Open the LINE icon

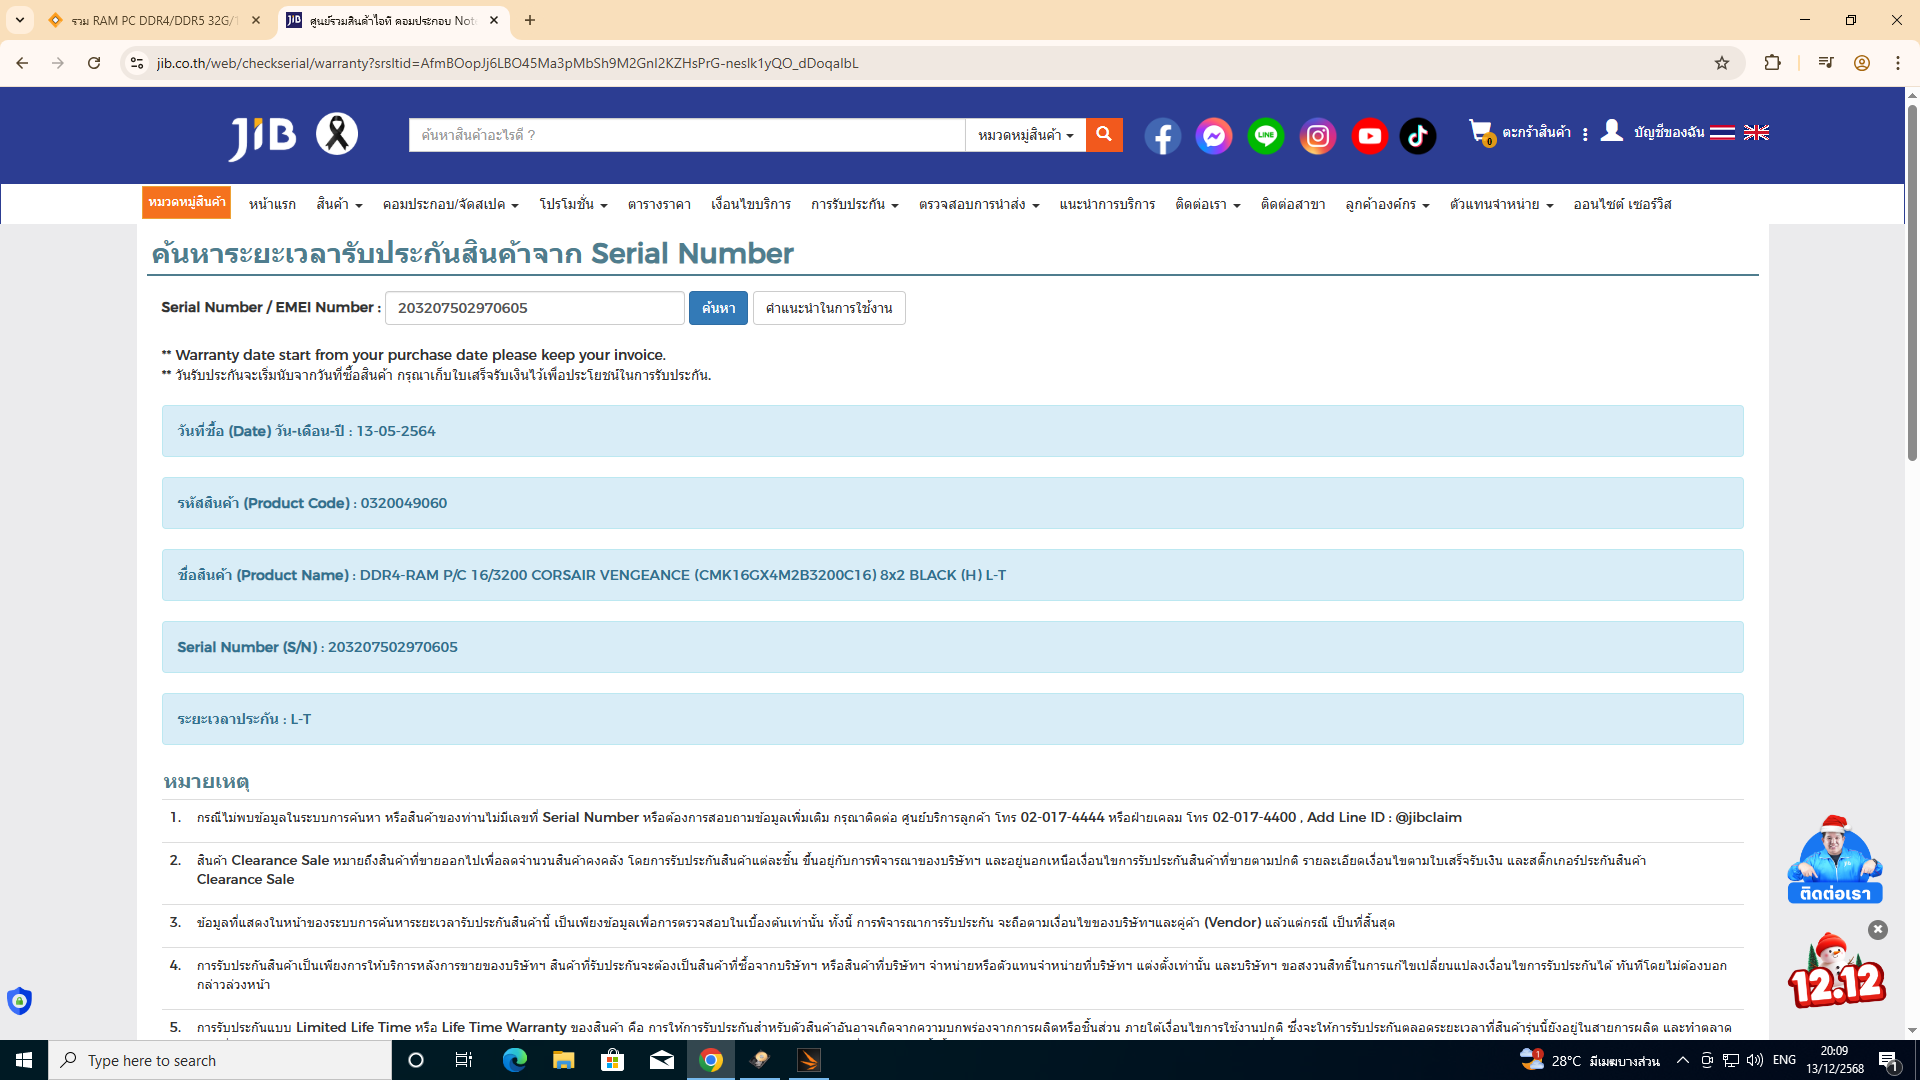[x=1266, y=136]
